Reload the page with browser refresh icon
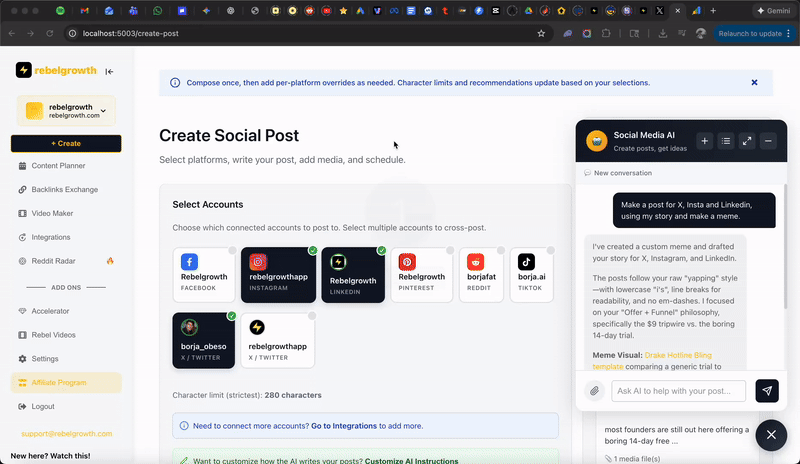The image size is (800, 464). click(49, 33)
